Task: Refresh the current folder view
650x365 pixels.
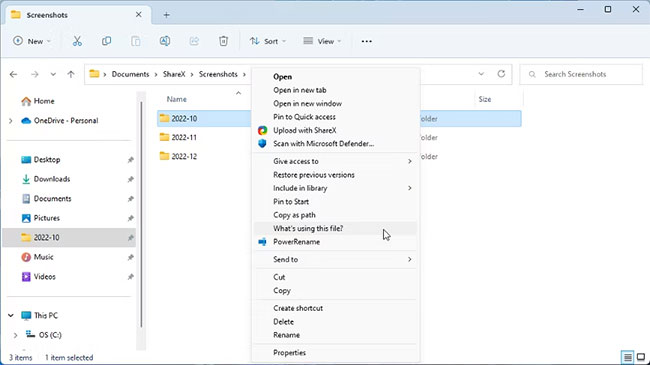Action: click(501, 74)
